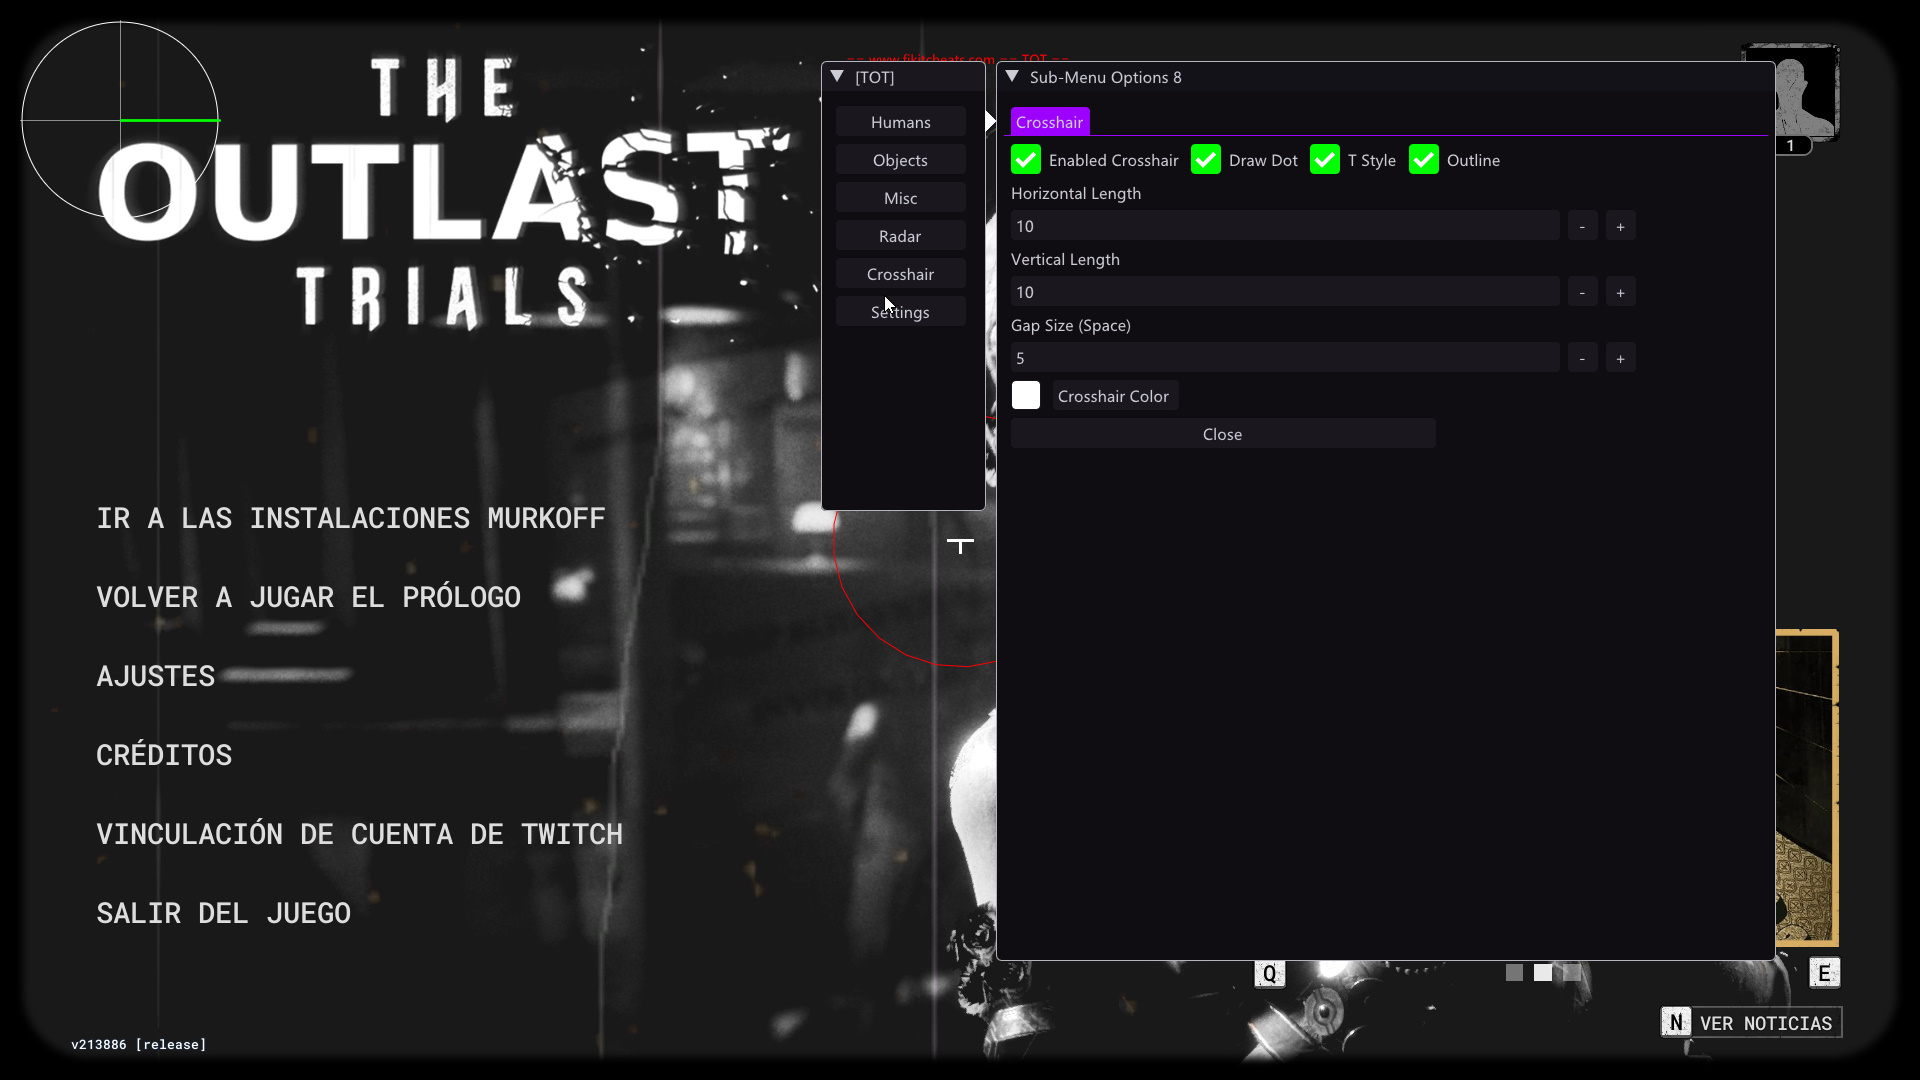Viewport: 1920px width, 1080px height.
Task: Click the Ver Noticias button
Action: 1752,1023
